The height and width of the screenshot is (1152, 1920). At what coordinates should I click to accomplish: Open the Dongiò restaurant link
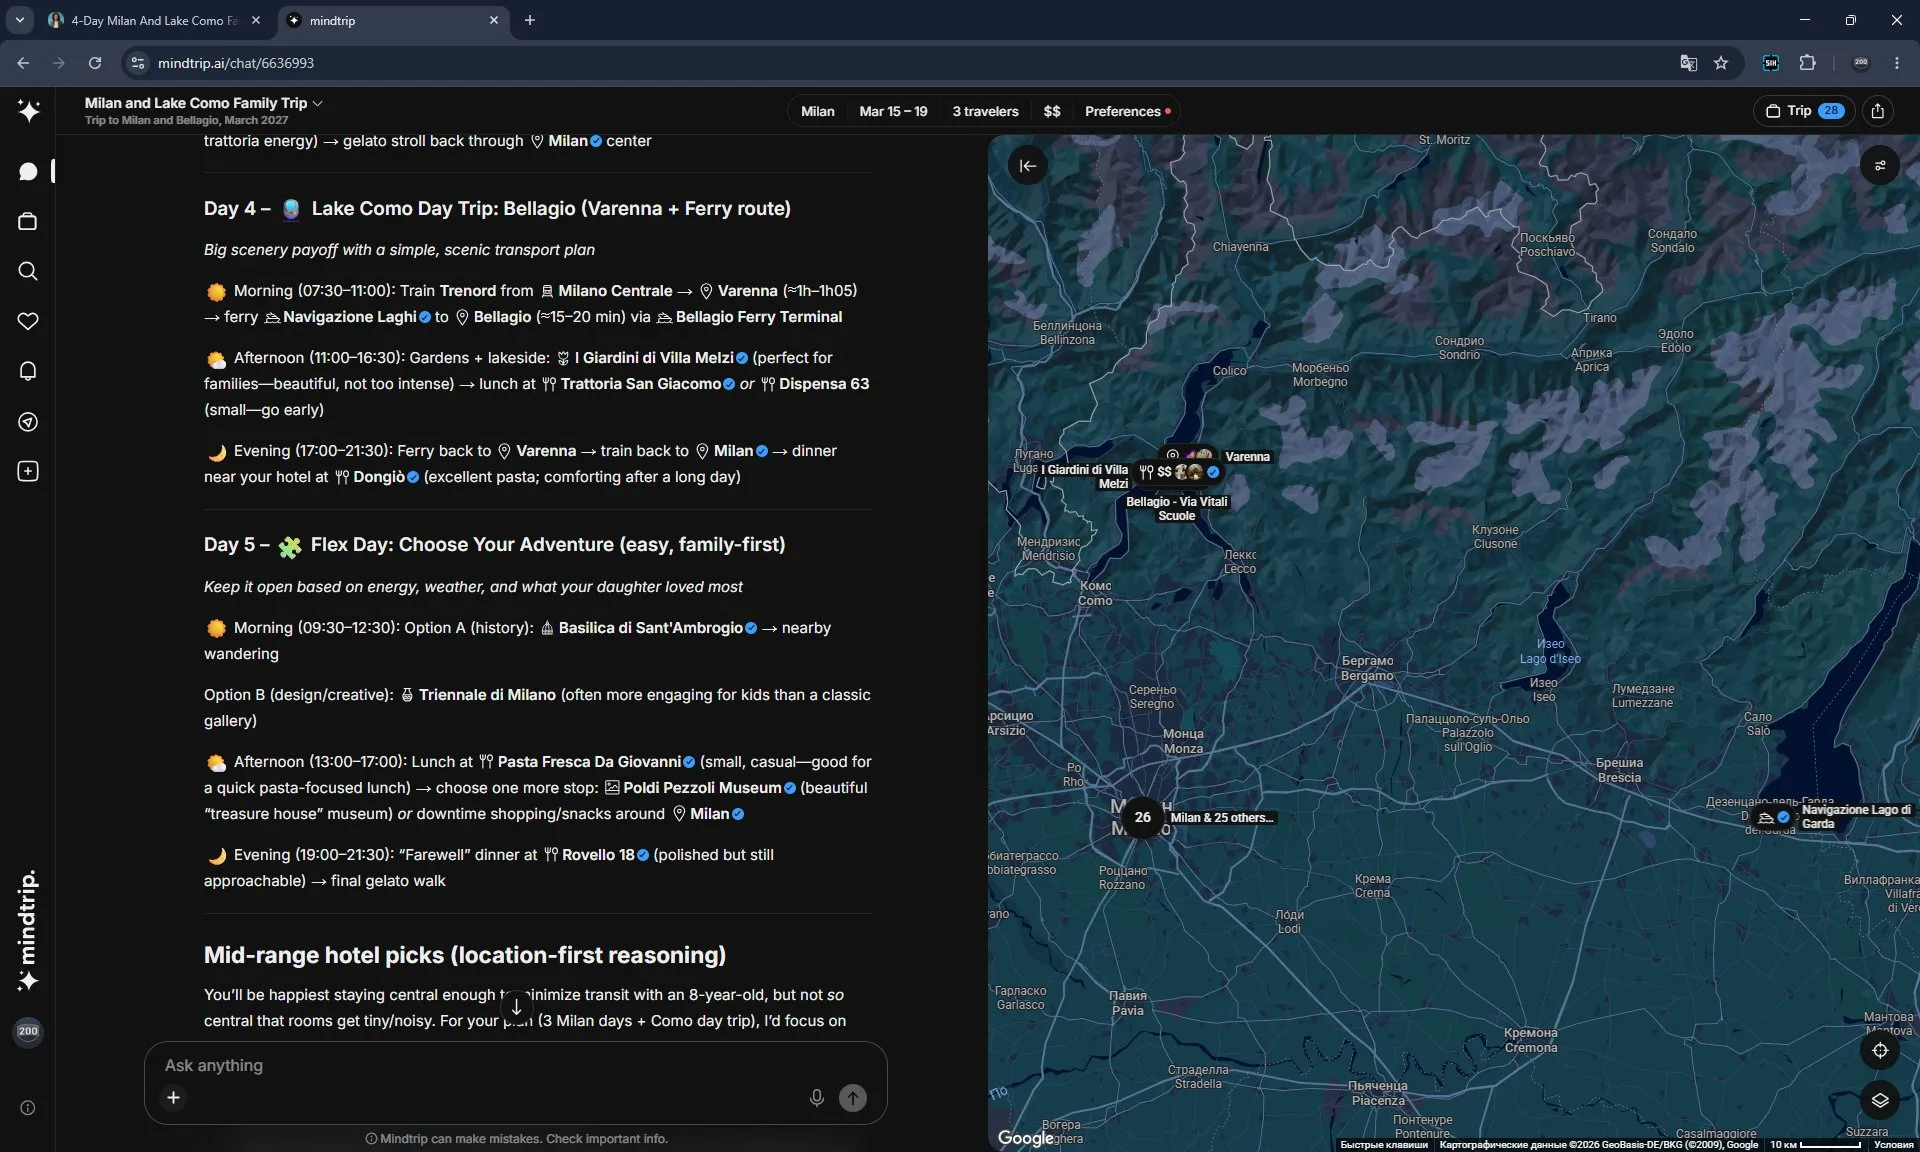(378, 477)
